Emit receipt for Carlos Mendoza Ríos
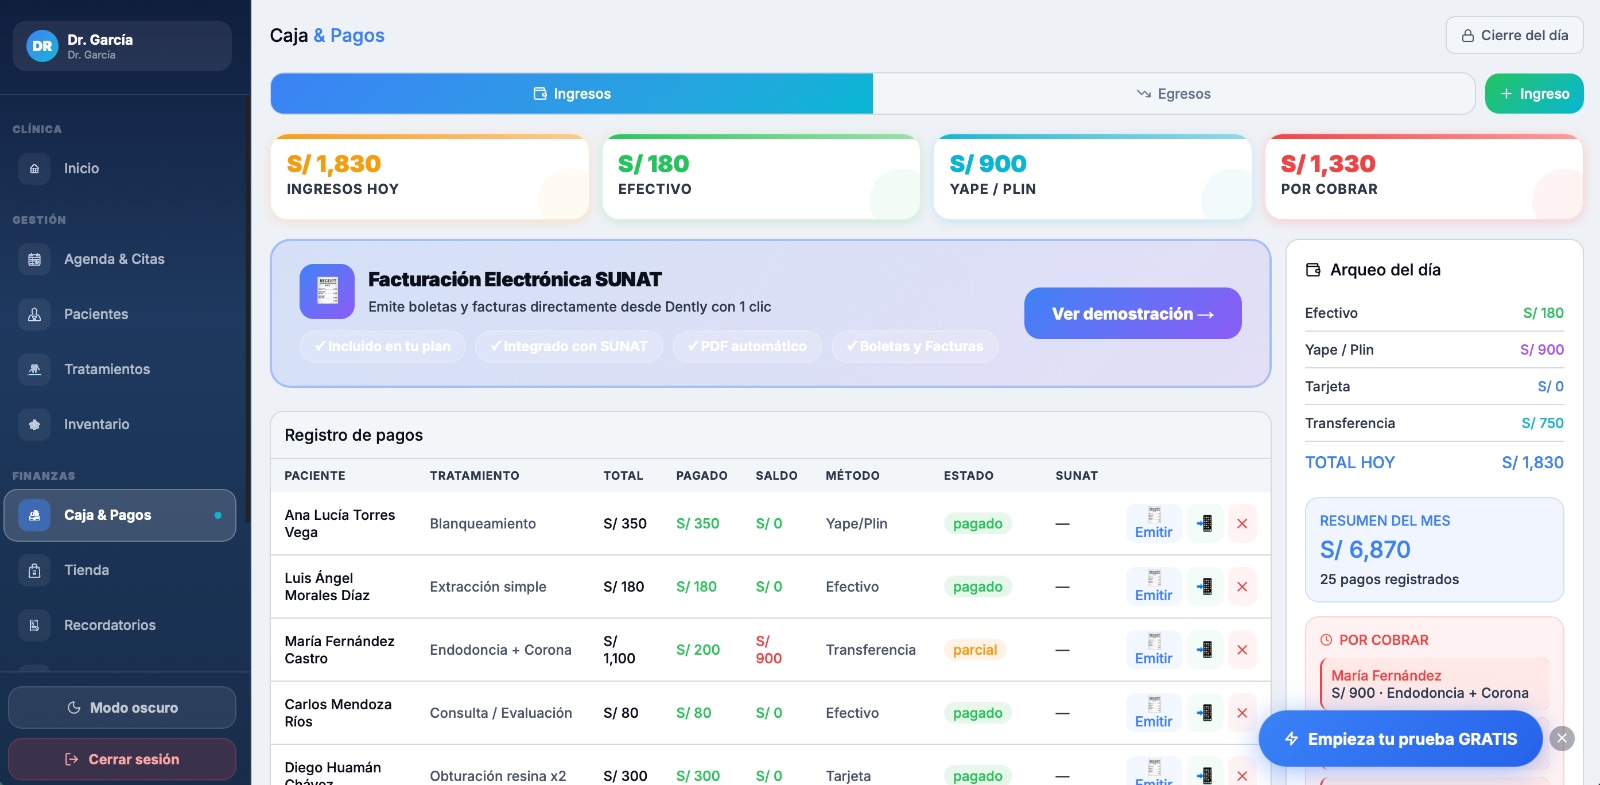This screenshot has height=785, width=1600. point(1153,713)
